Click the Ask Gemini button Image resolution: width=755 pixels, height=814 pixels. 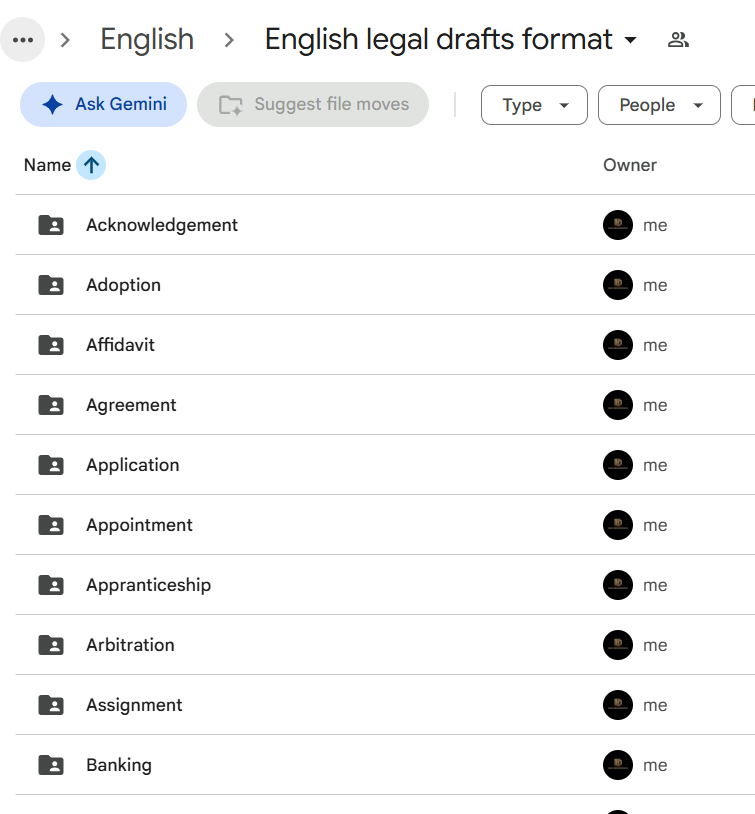click(103, 104)
